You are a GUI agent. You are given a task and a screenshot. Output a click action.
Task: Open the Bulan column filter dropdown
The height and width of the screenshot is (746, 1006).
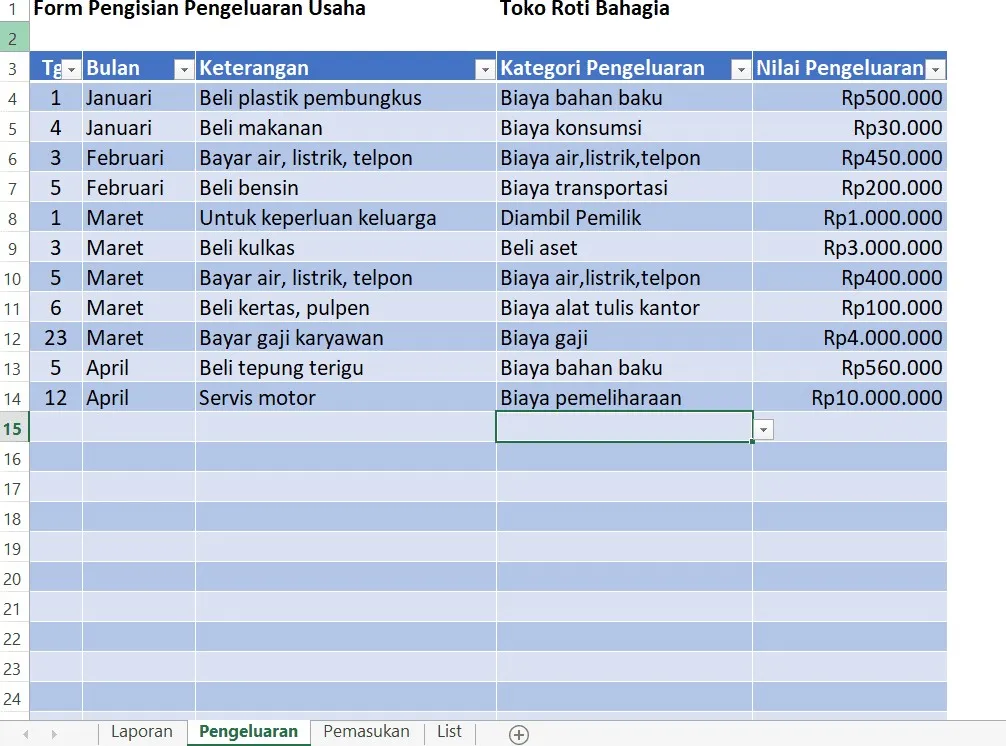(182, 68)
